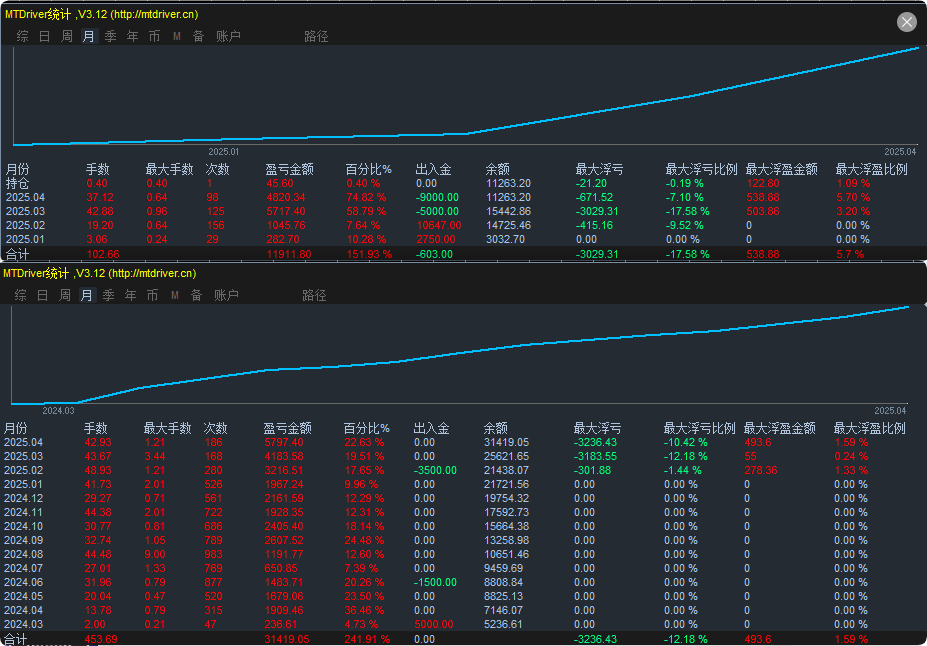927x646 pixels.
Task: Select 季 quarterly tab in top panel
Action: click(111, 36)
